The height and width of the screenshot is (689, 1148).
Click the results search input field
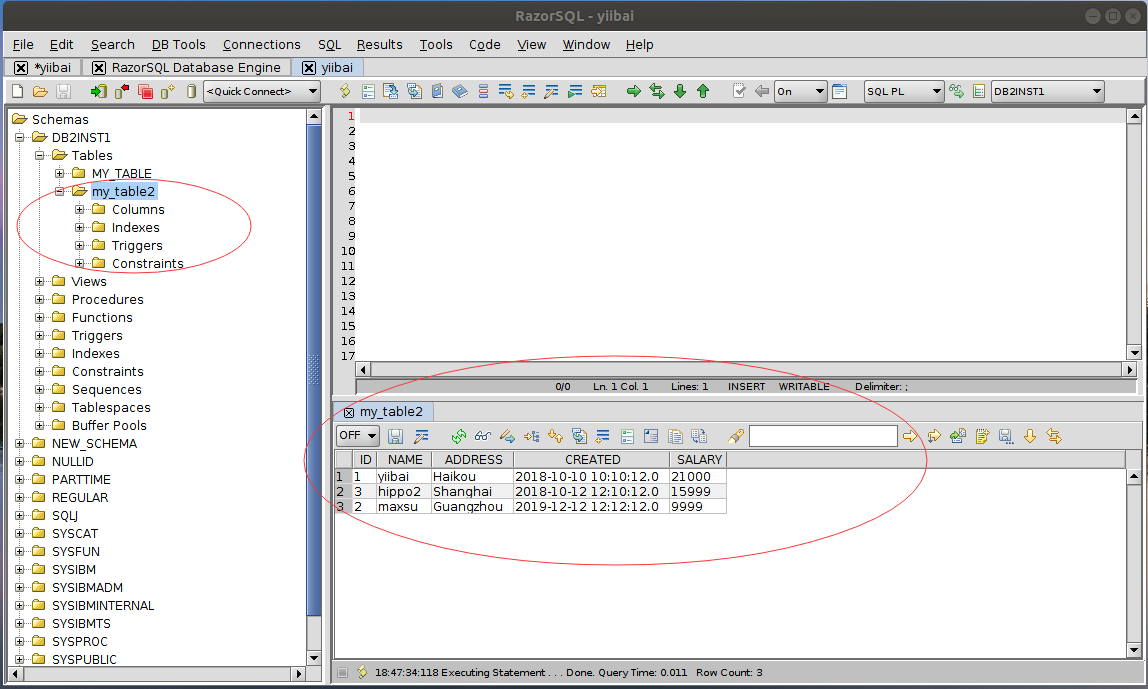pos(823,436)
